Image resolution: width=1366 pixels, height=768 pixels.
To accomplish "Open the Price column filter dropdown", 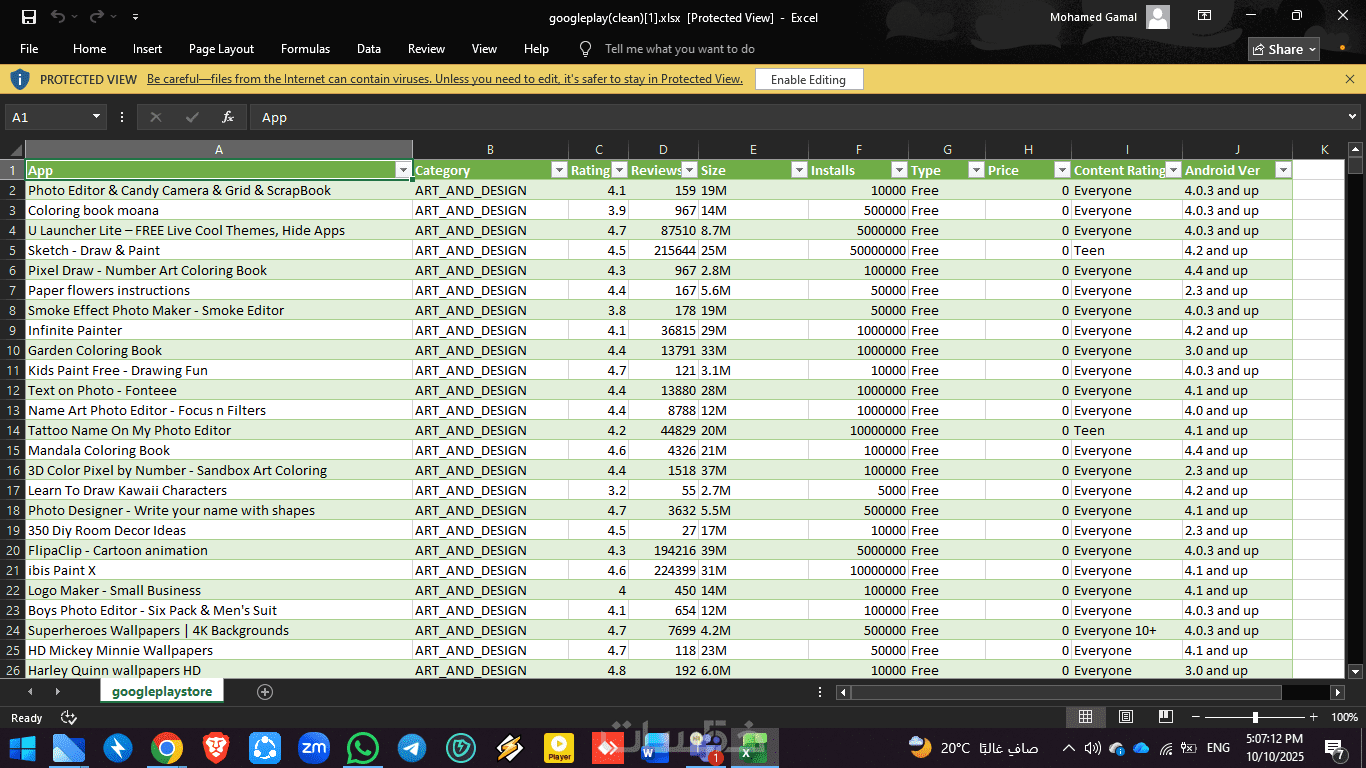I will [1062, 170].
